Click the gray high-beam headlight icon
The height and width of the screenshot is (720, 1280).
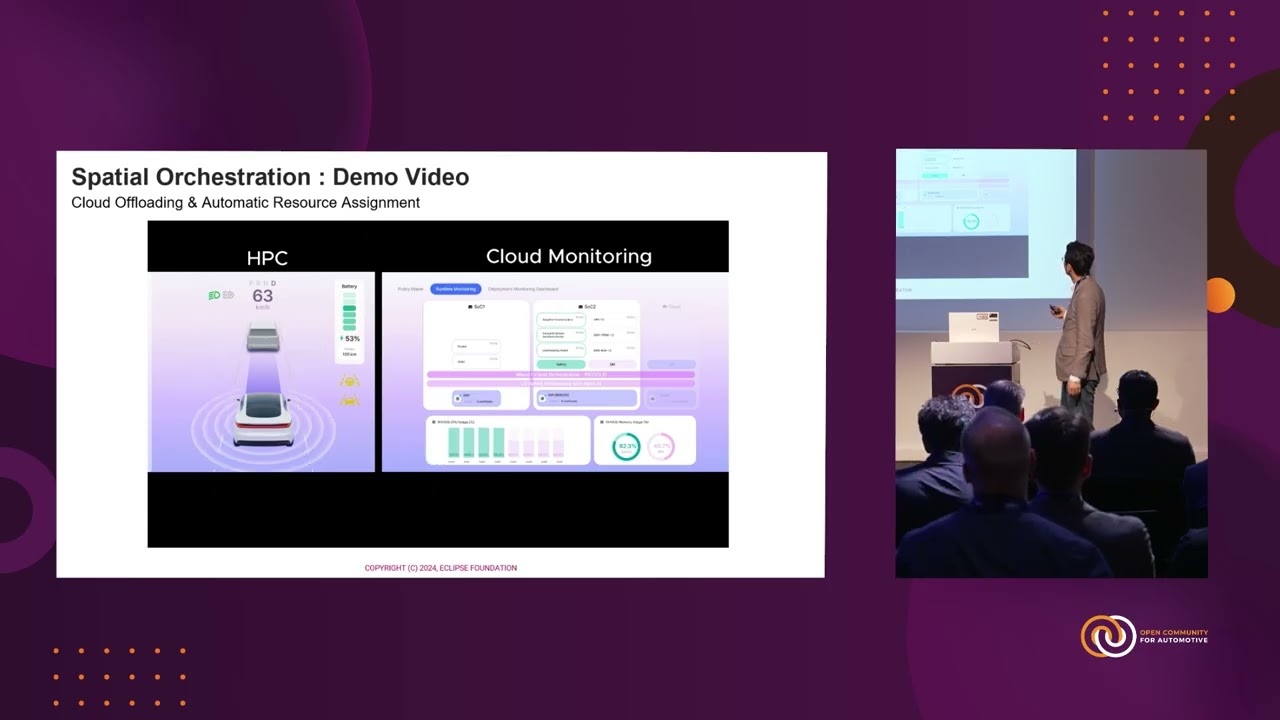click(228, 295)
